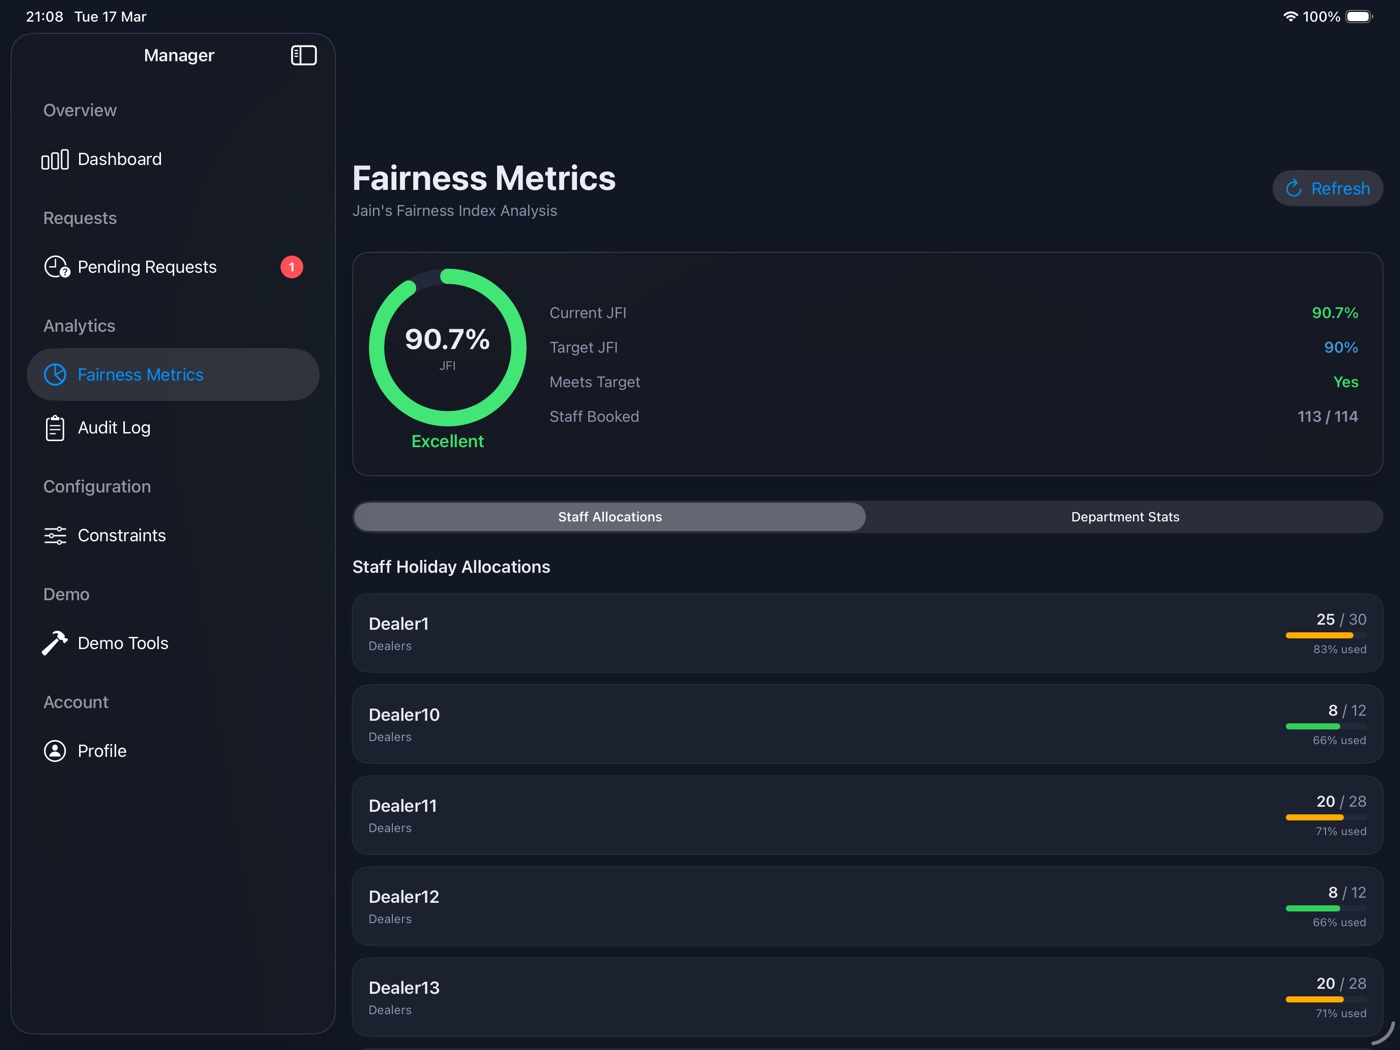Click Dealer1 25 / 30 count
The width and height of the screenshot is (1400, 1050).
click(x=1341, y=620)
